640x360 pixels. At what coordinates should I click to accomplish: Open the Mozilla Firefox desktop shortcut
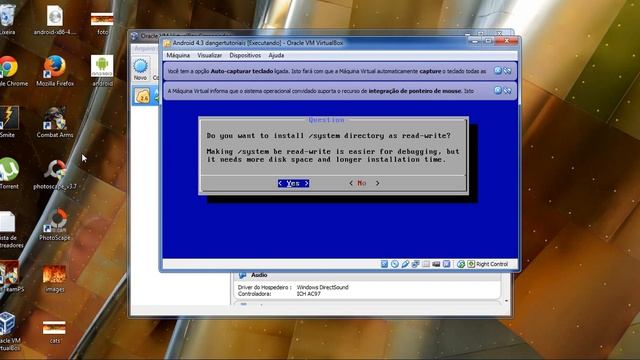(55, 71)
